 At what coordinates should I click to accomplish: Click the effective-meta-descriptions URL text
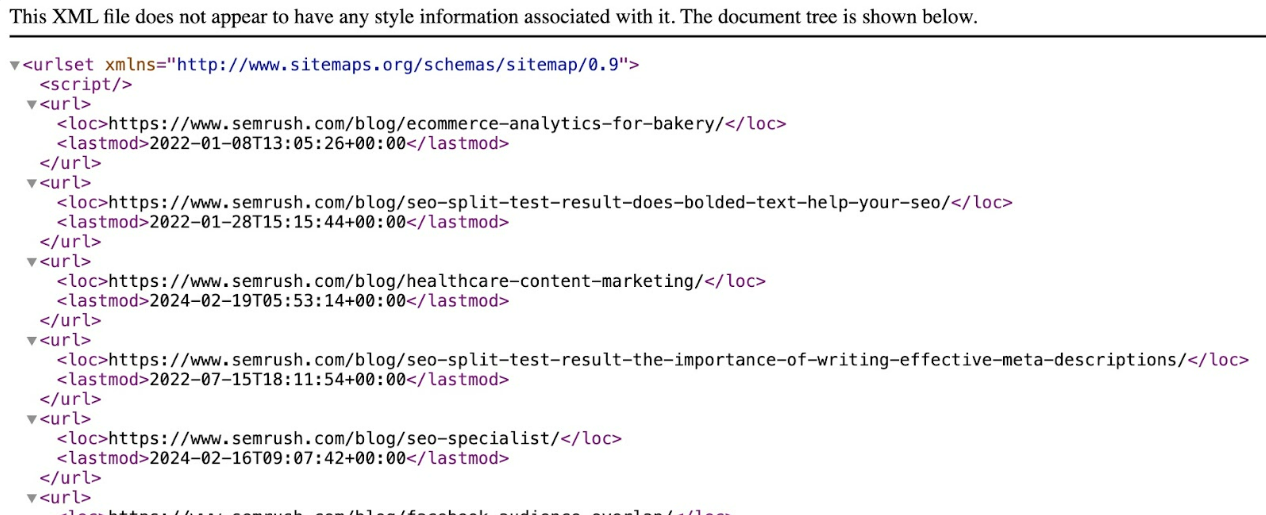(x=646, y=359)
